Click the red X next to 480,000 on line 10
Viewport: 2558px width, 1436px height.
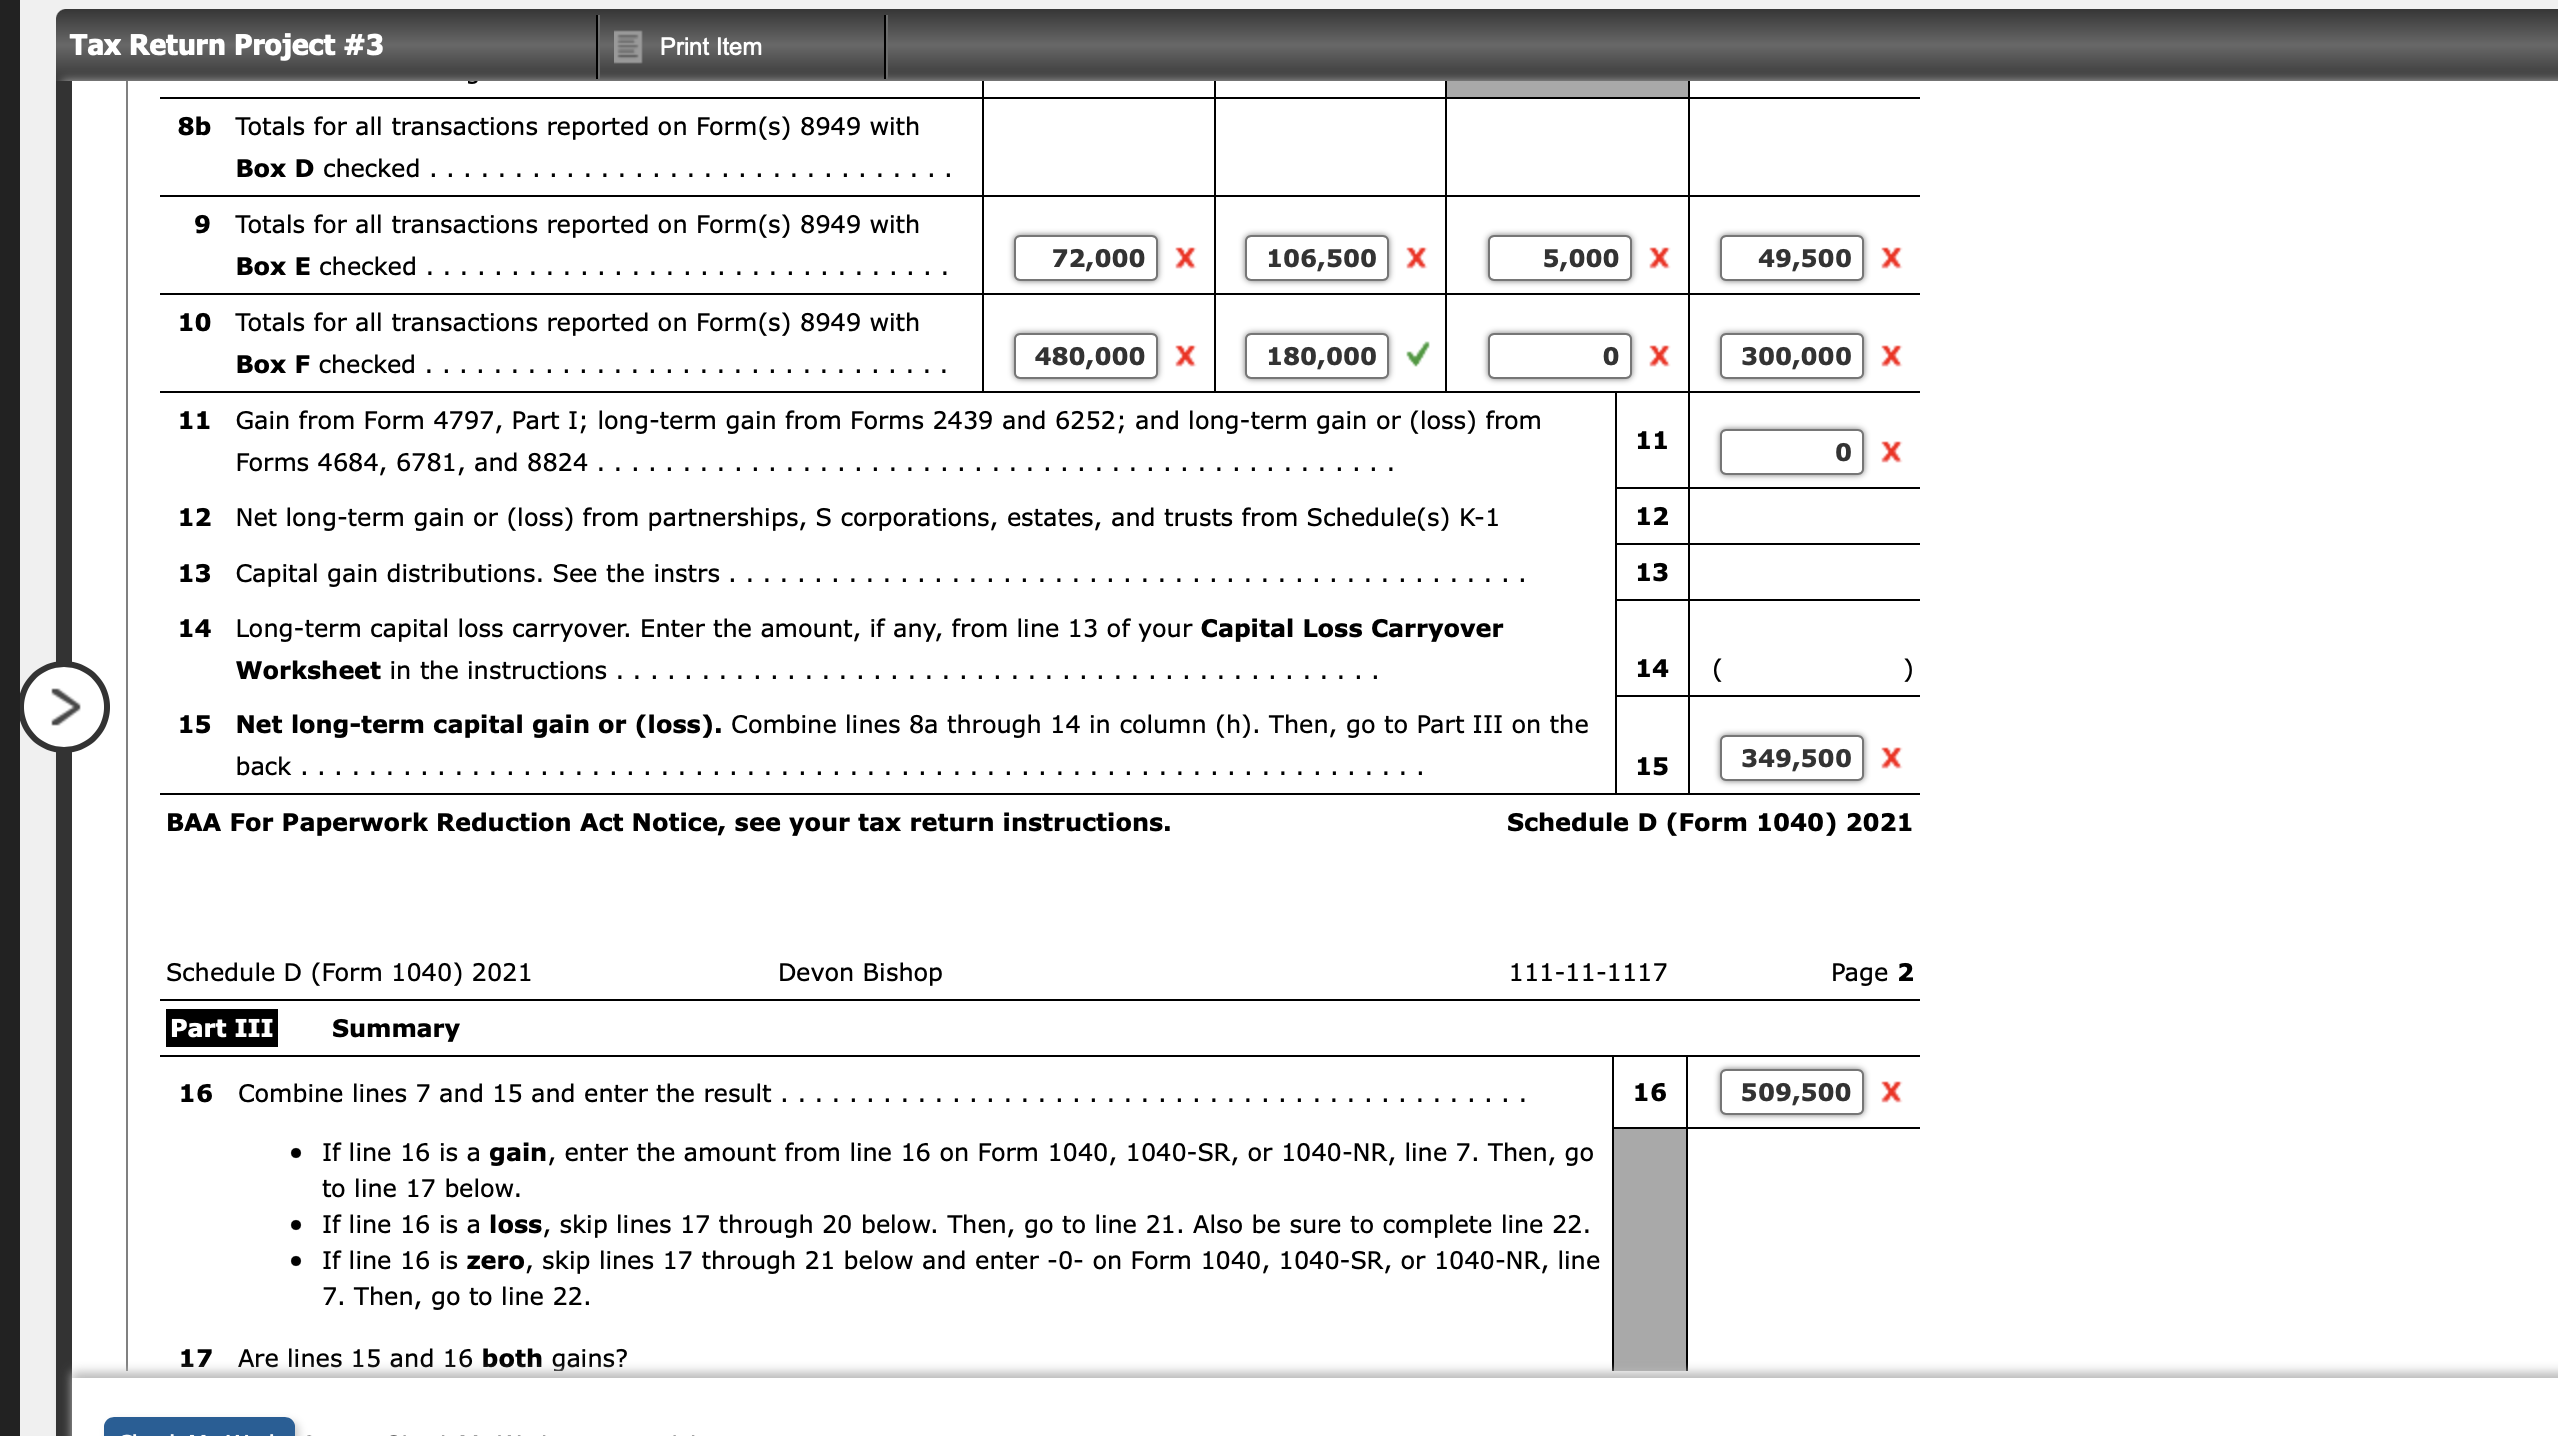[1185, 356]
